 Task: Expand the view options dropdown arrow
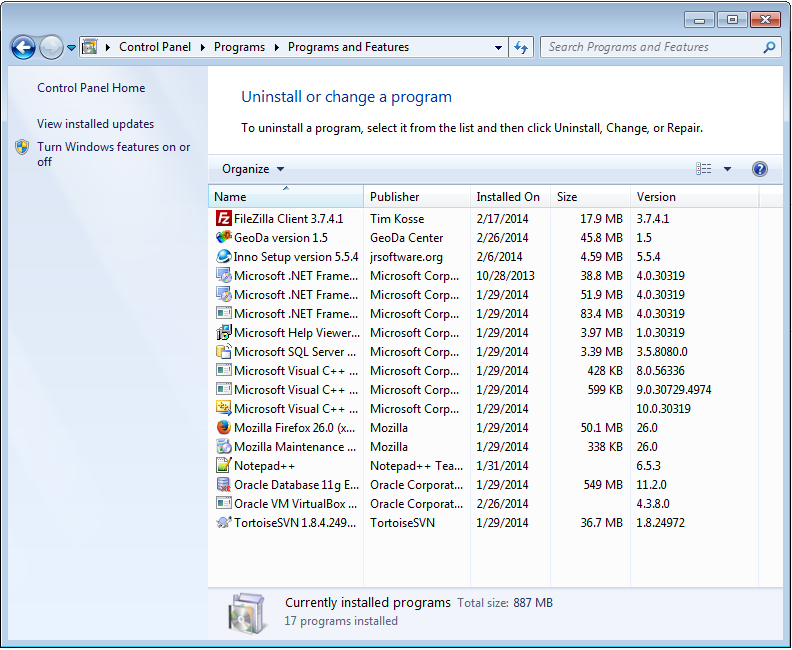coord(727,169)
